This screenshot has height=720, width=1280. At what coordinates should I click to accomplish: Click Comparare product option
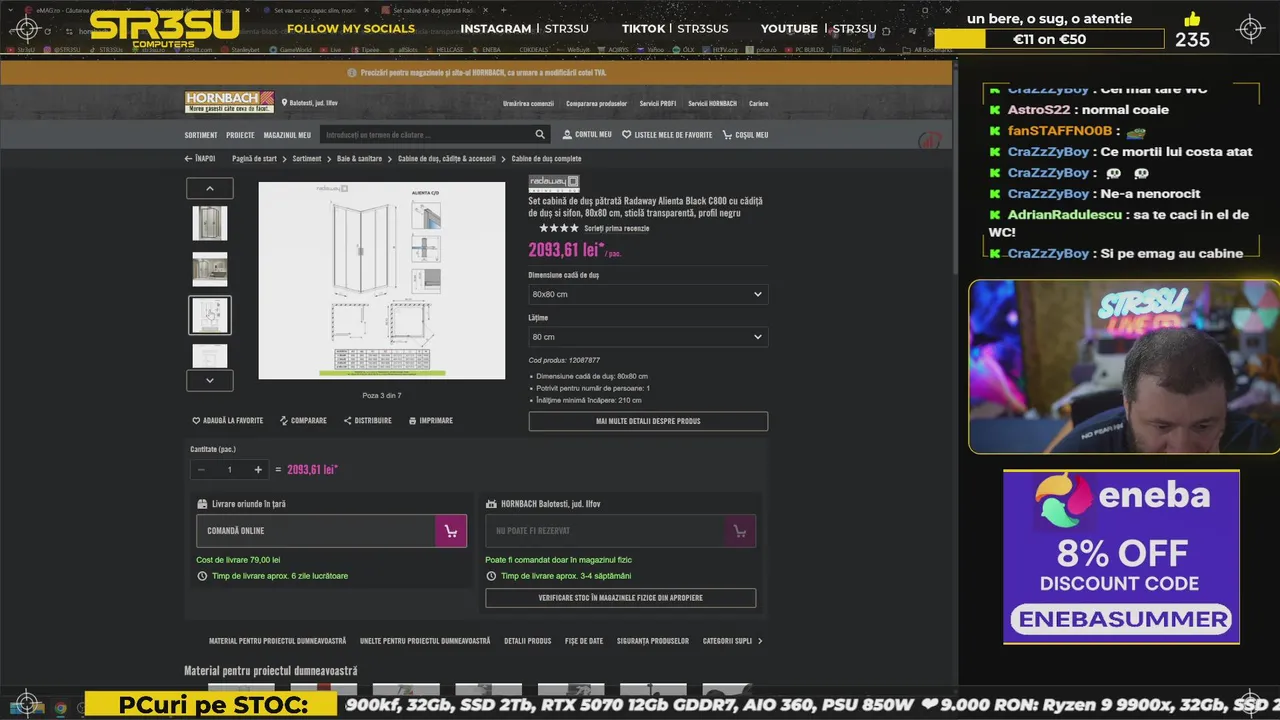pos(303,421)
